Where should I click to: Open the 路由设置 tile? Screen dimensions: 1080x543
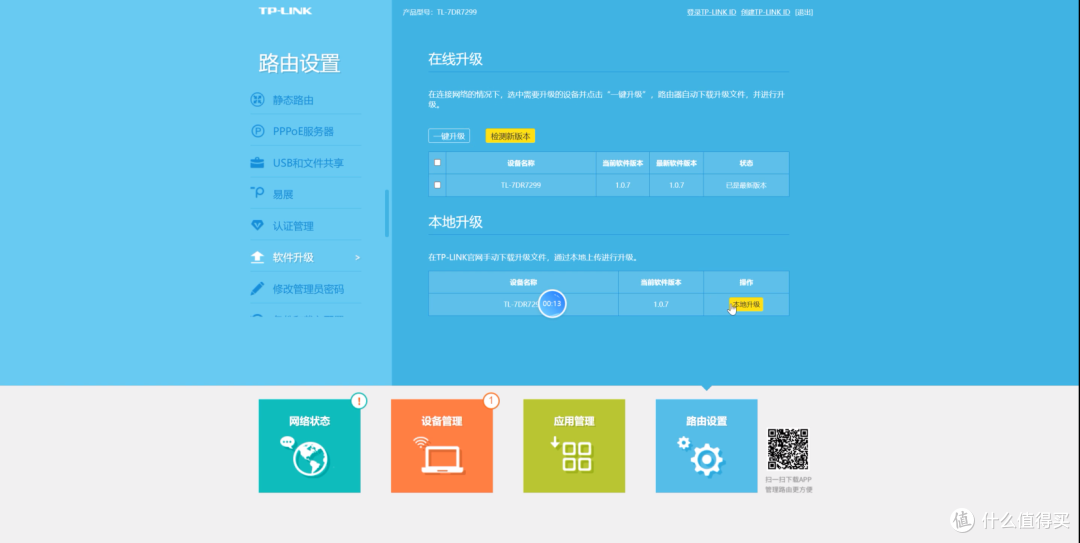706,446
